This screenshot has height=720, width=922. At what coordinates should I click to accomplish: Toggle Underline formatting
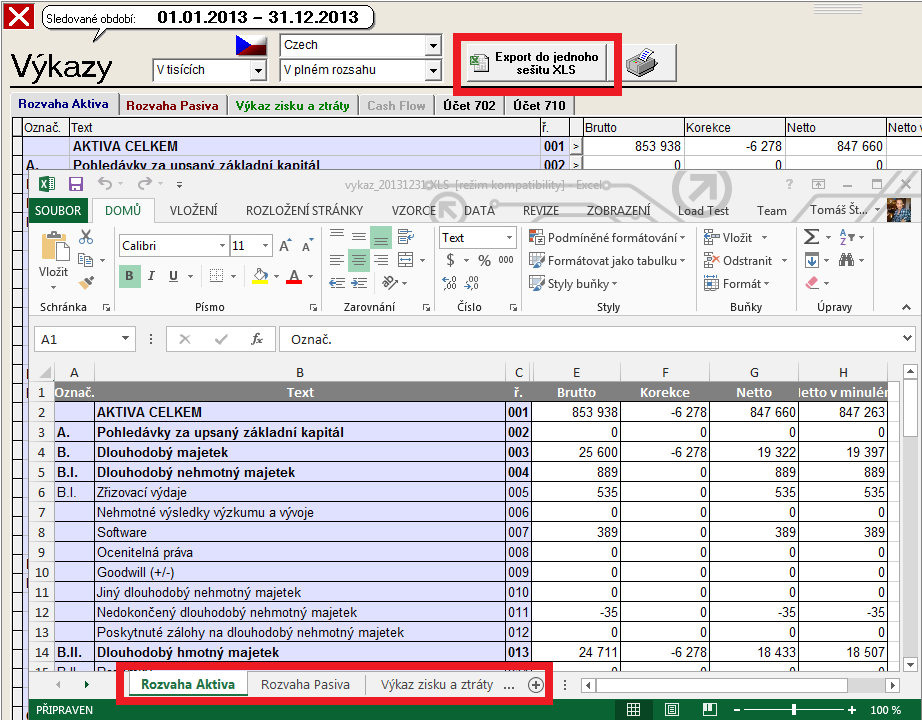tap(173, 275)
